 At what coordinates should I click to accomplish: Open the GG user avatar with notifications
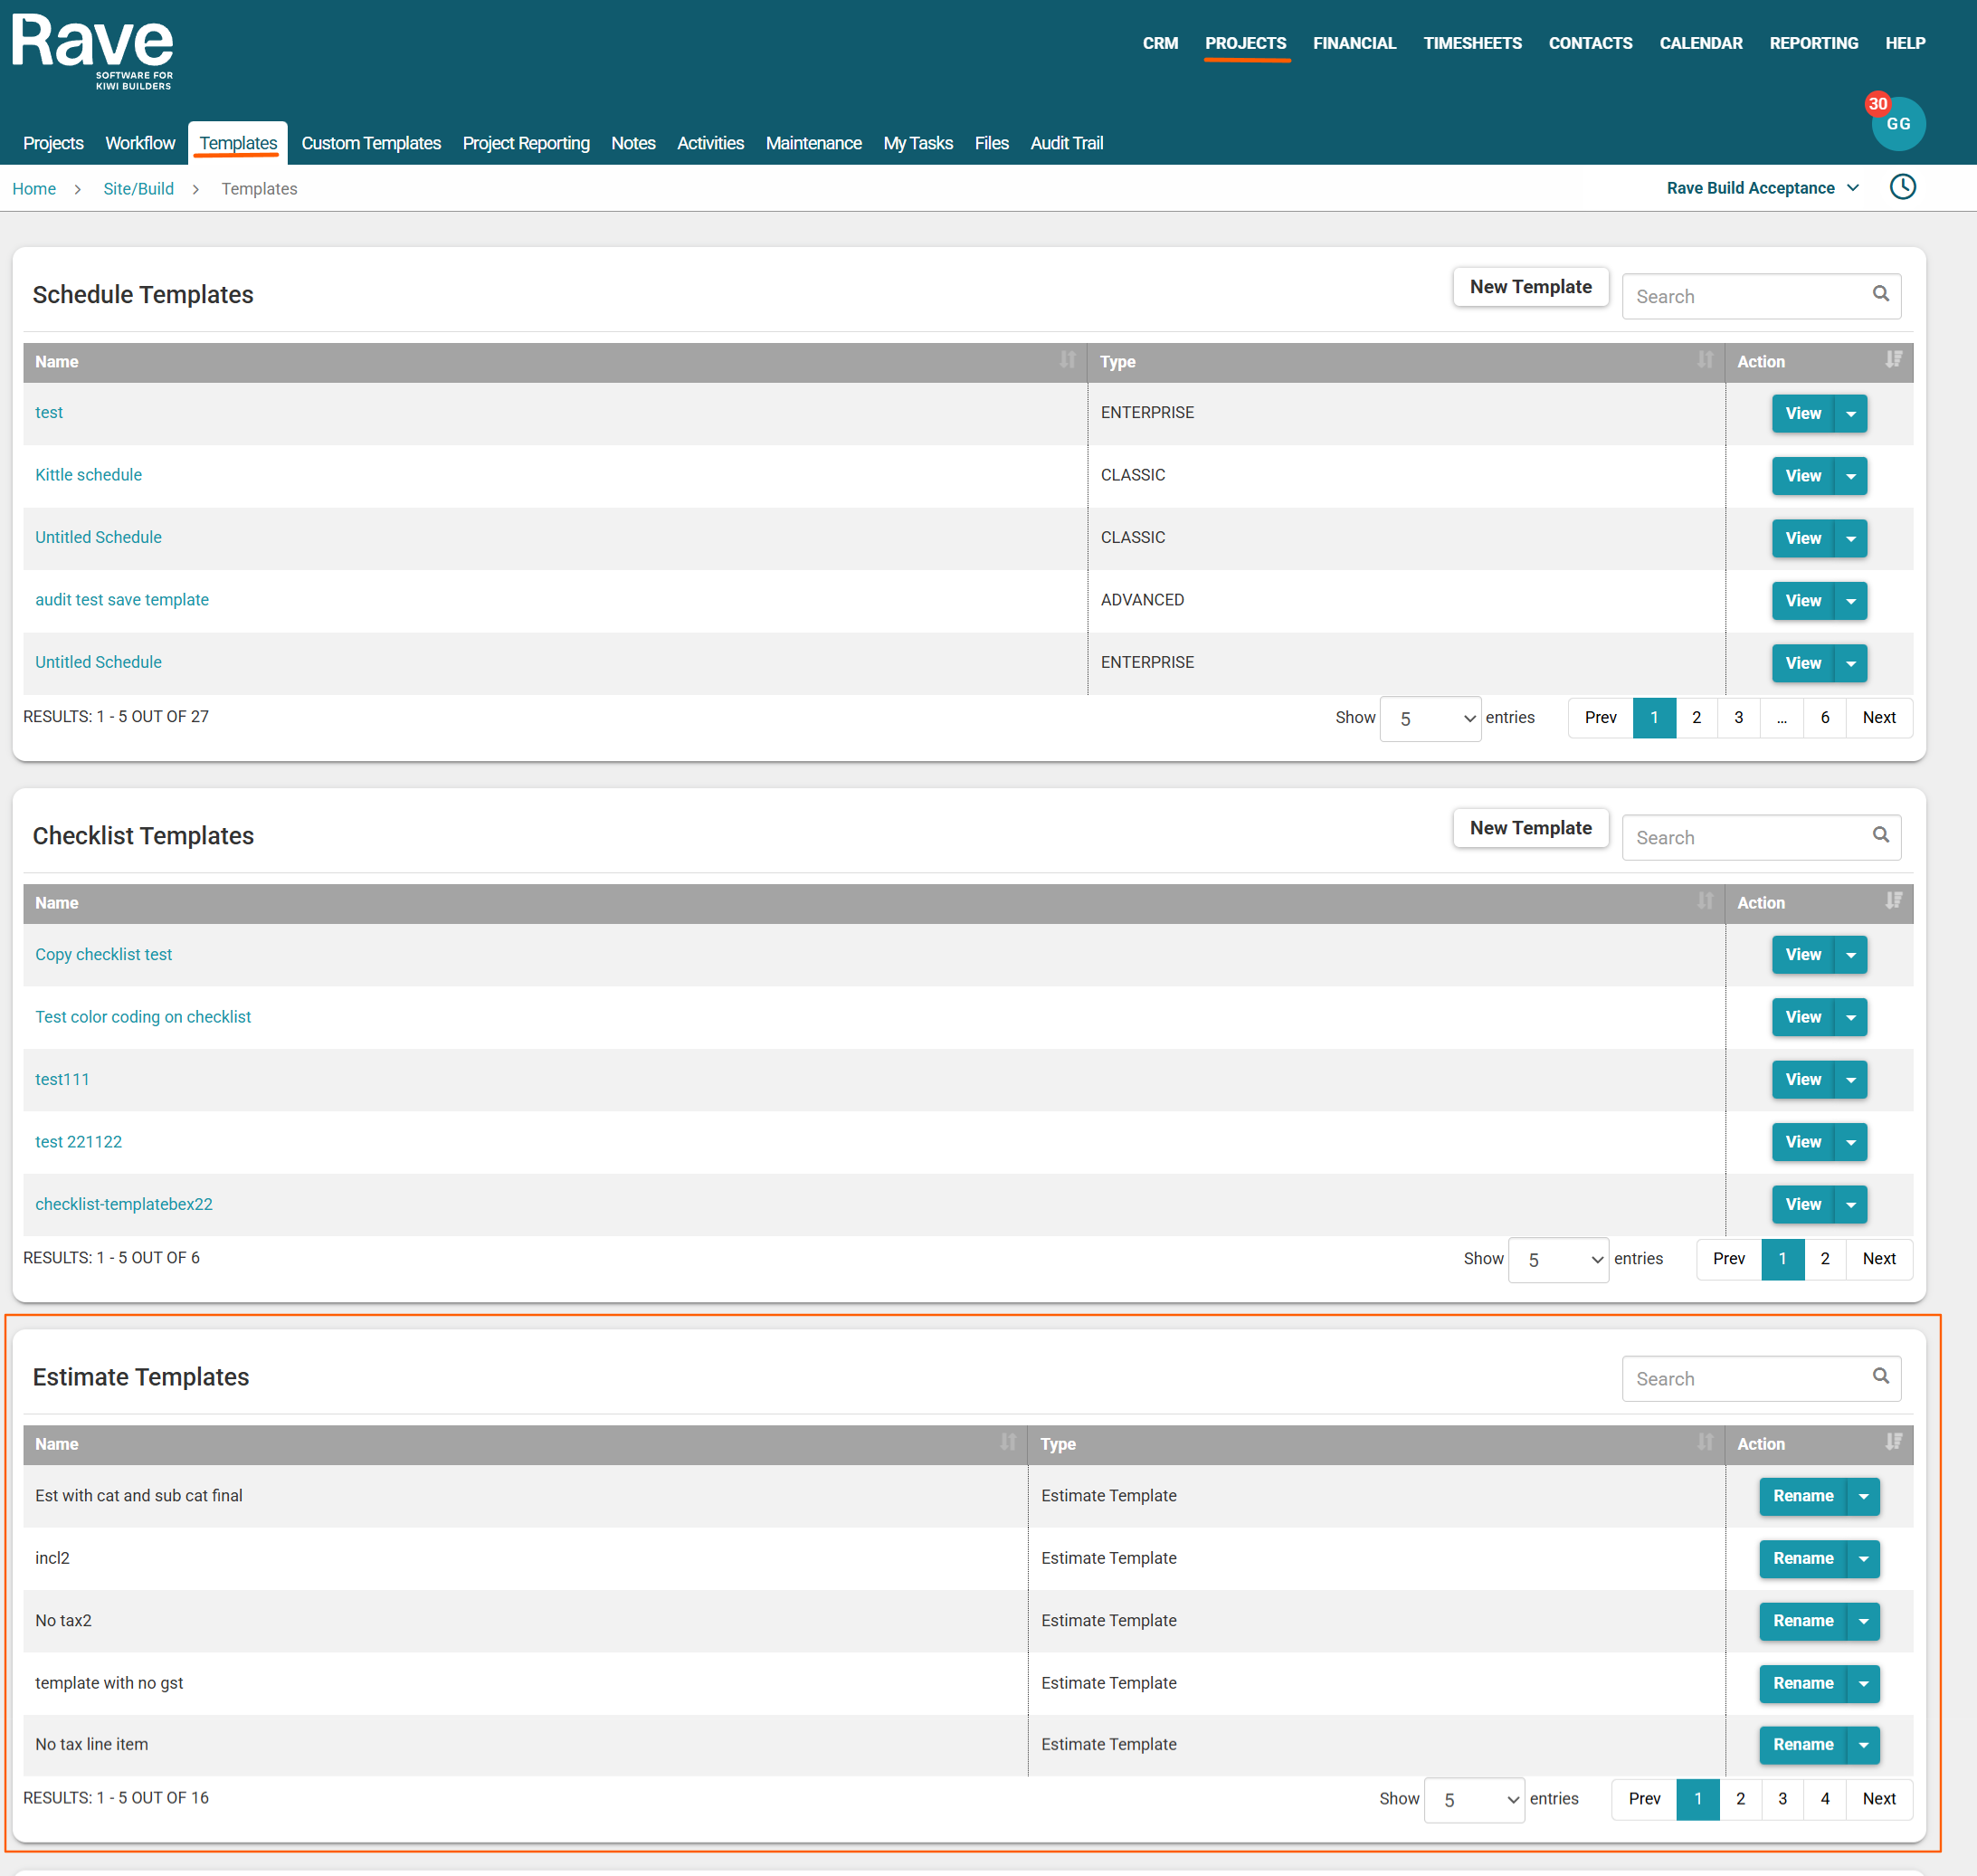[1897, 124]
